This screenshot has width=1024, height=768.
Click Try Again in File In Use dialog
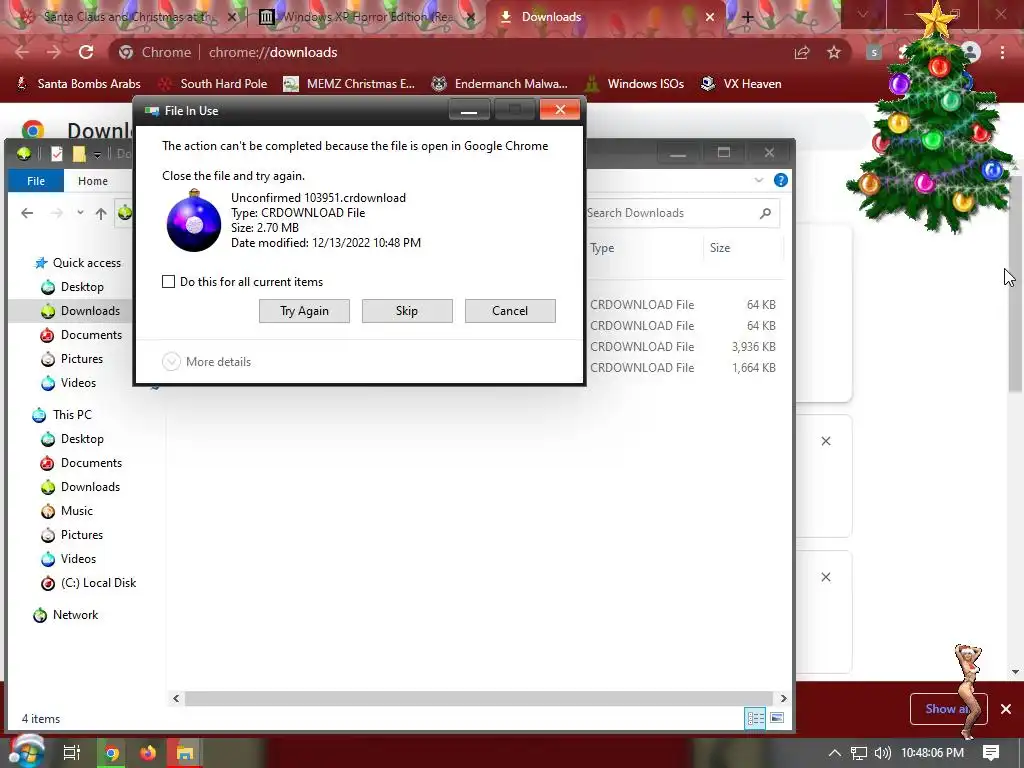coord(304,311)
